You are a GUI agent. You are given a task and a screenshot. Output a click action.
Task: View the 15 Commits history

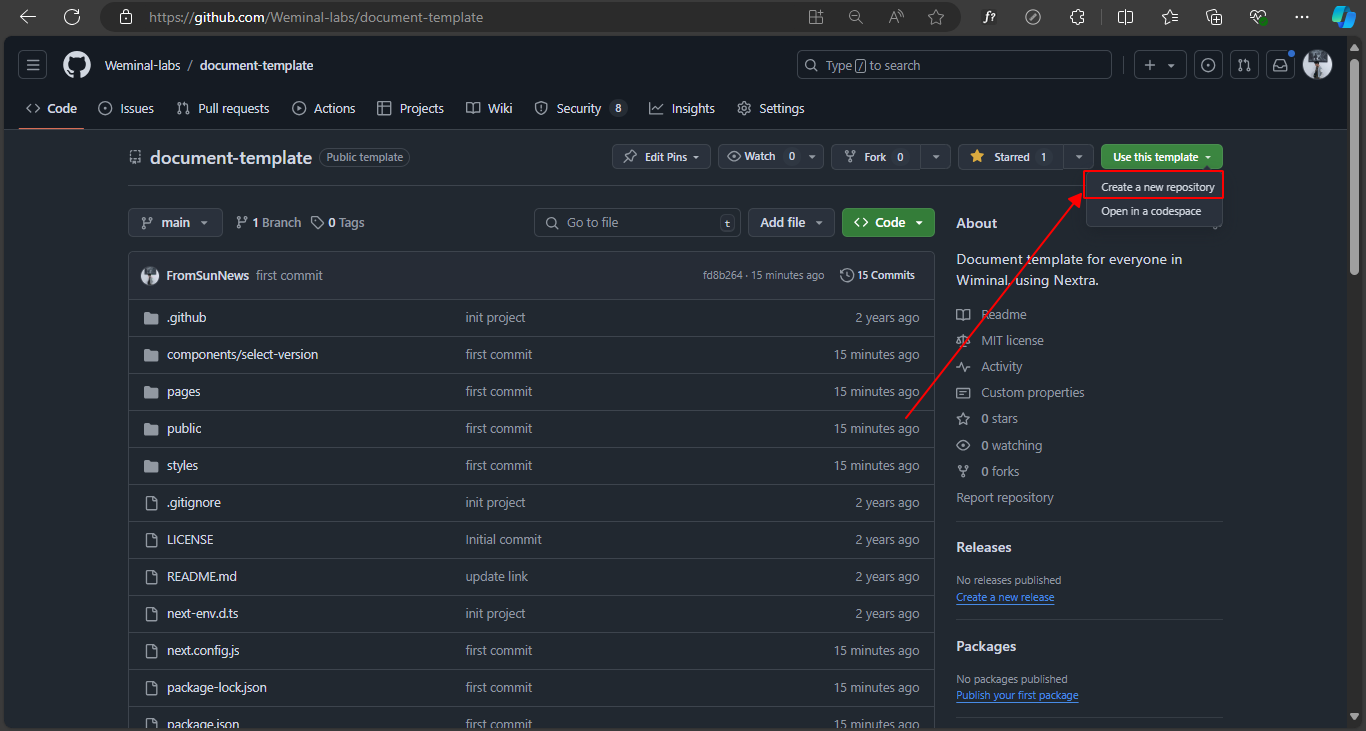[878, 275]
